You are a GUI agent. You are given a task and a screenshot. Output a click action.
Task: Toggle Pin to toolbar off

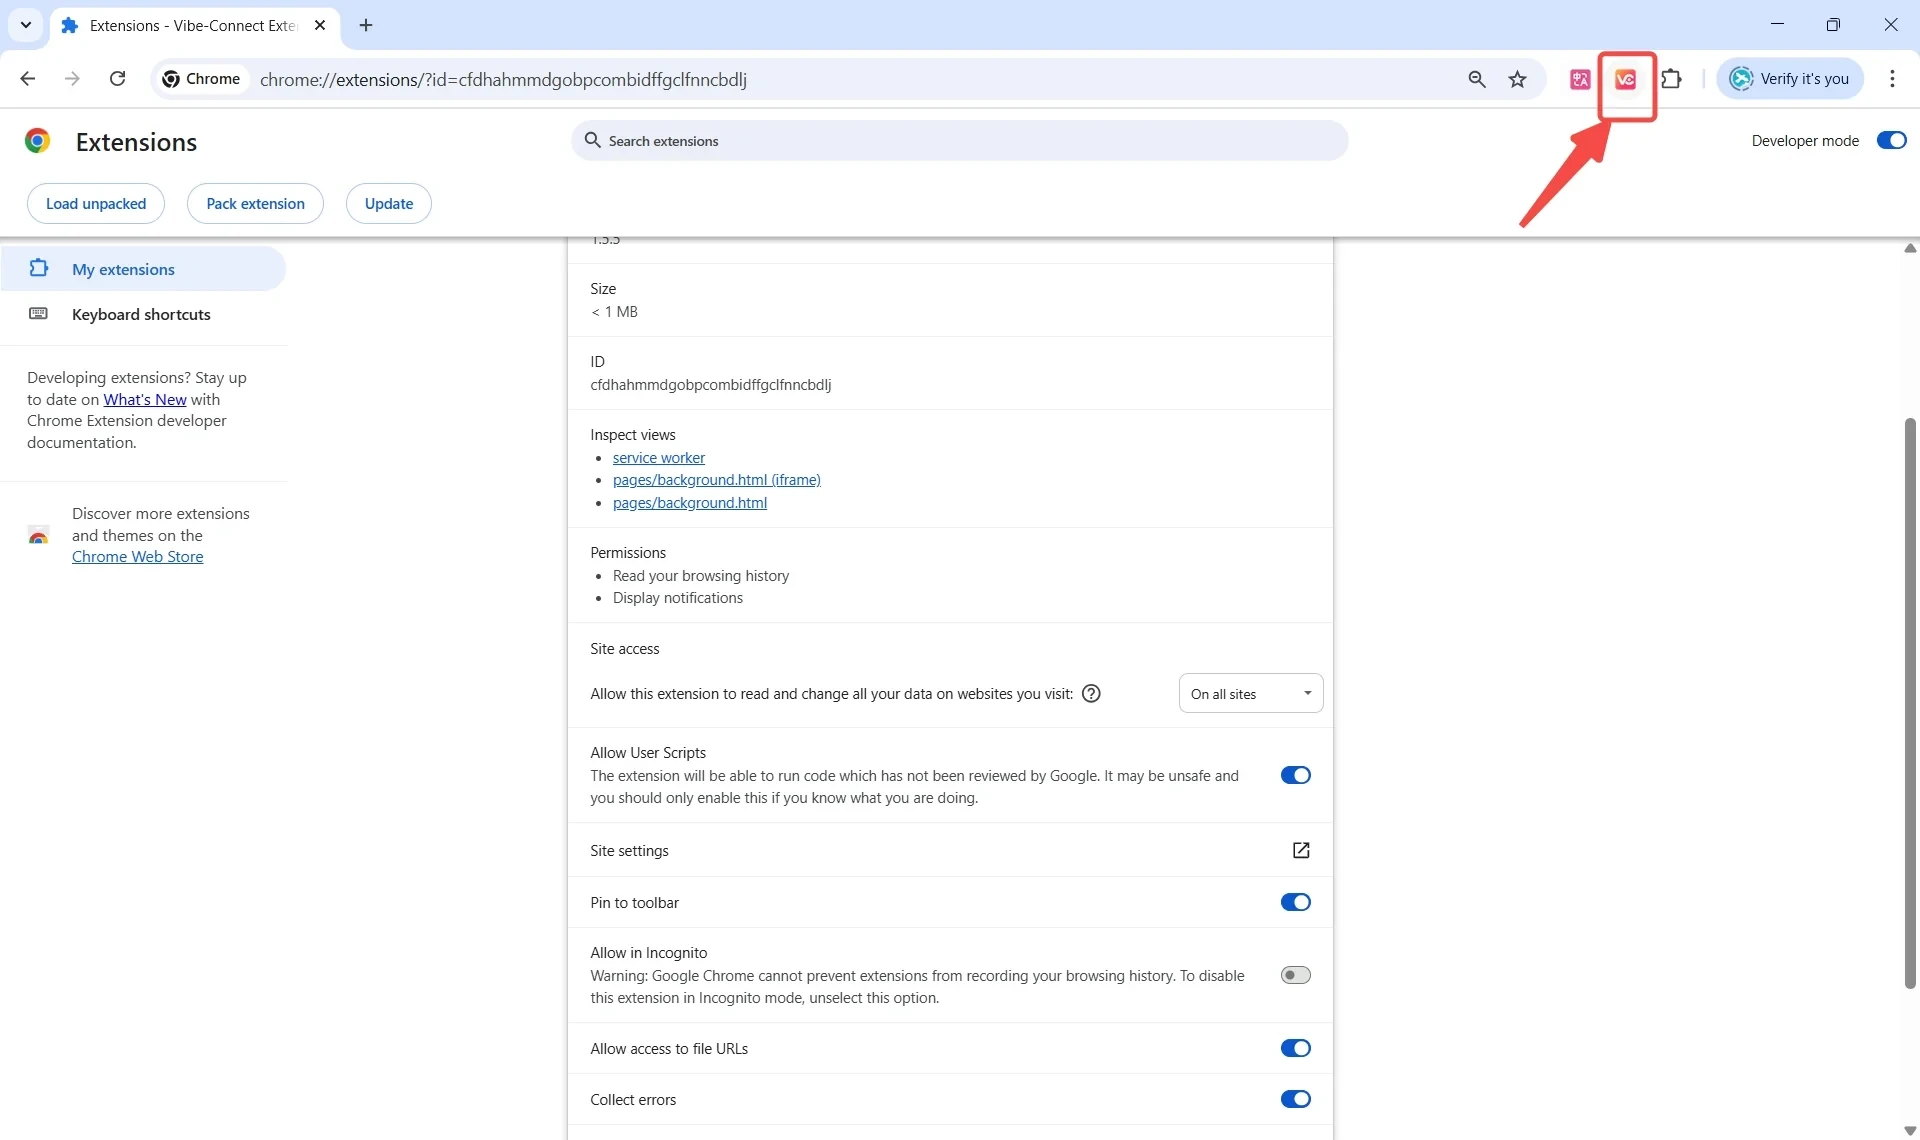click(x=1295, y=902)
